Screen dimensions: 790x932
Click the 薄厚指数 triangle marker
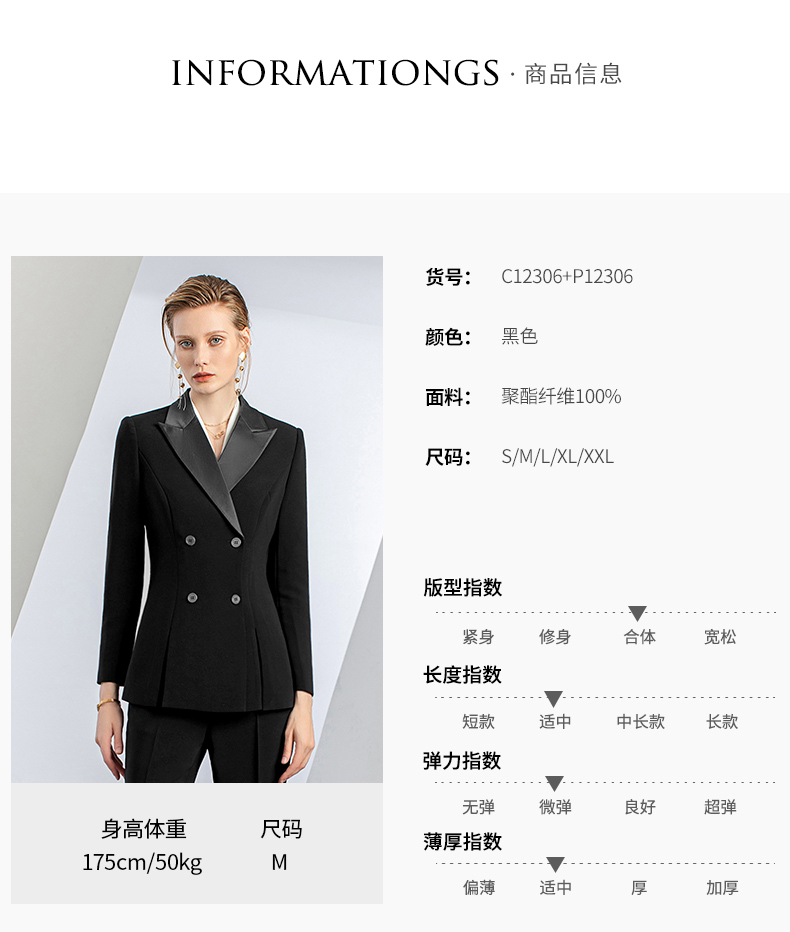click(555, 864)
